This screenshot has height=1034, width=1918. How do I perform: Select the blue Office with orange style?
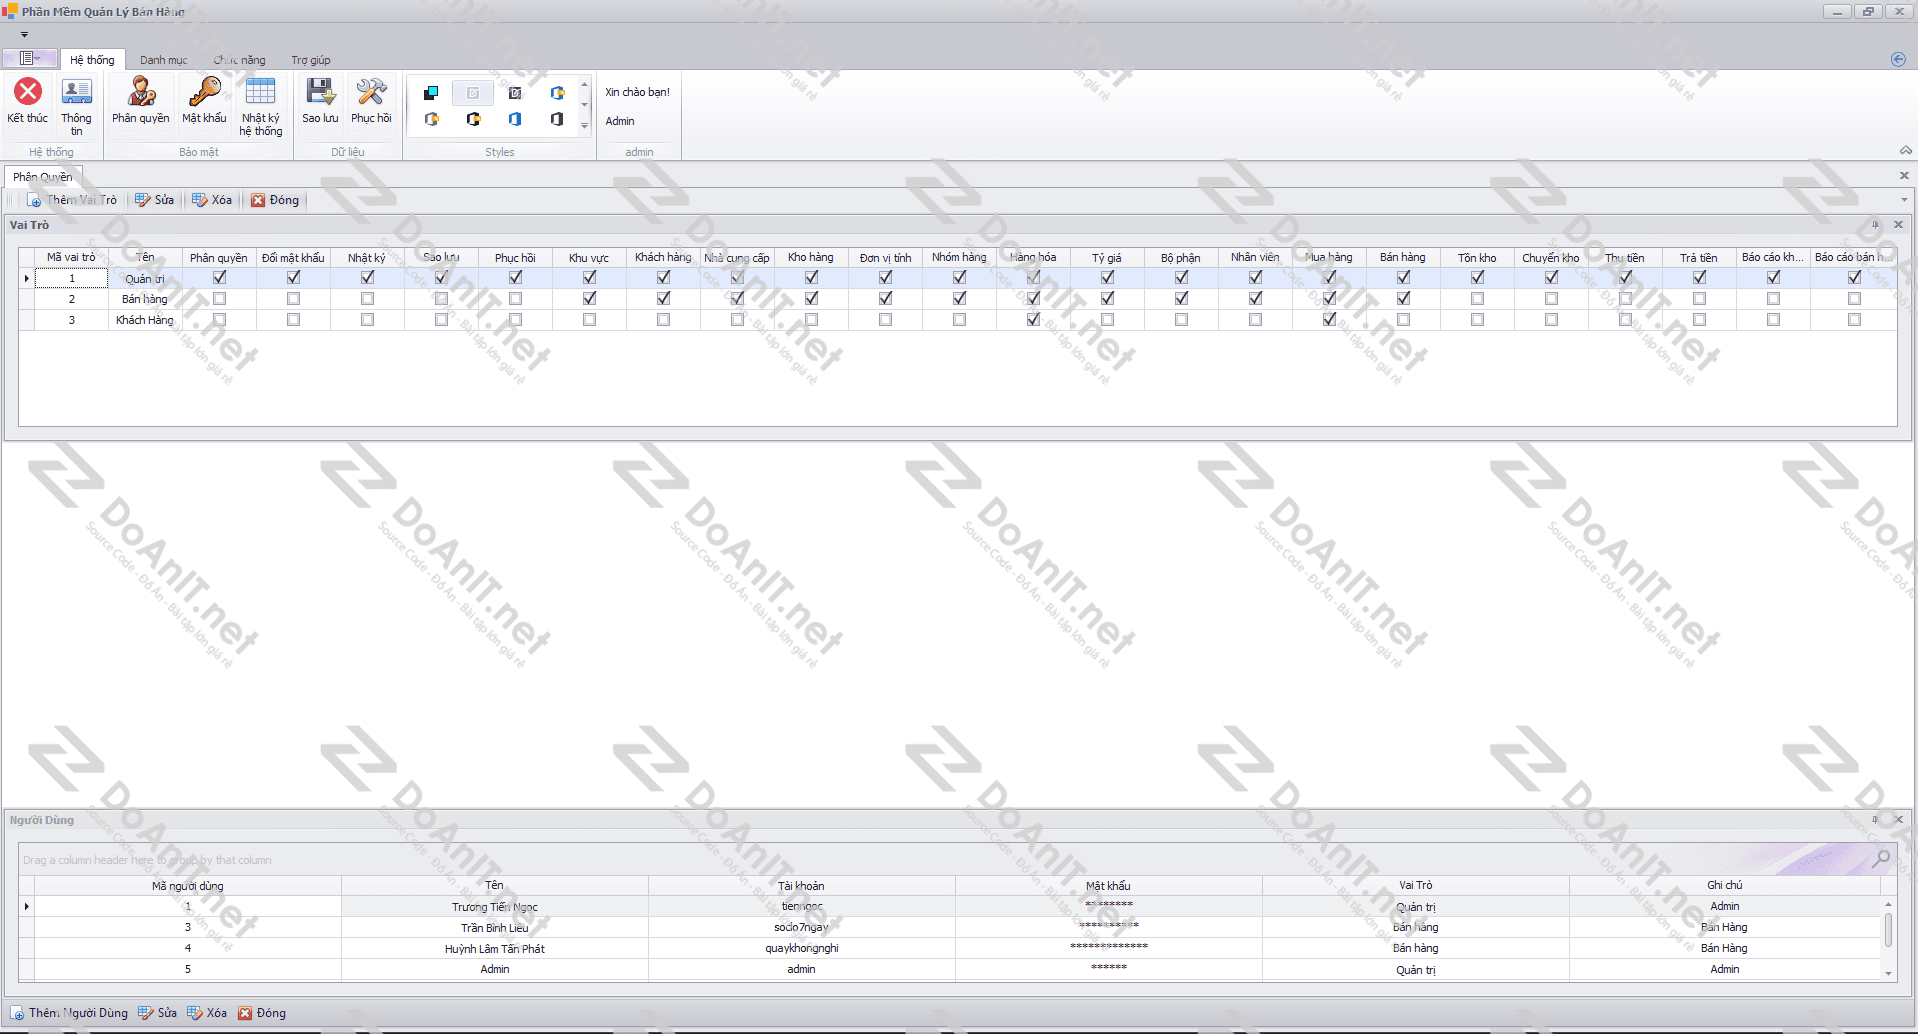coord(557,93)
